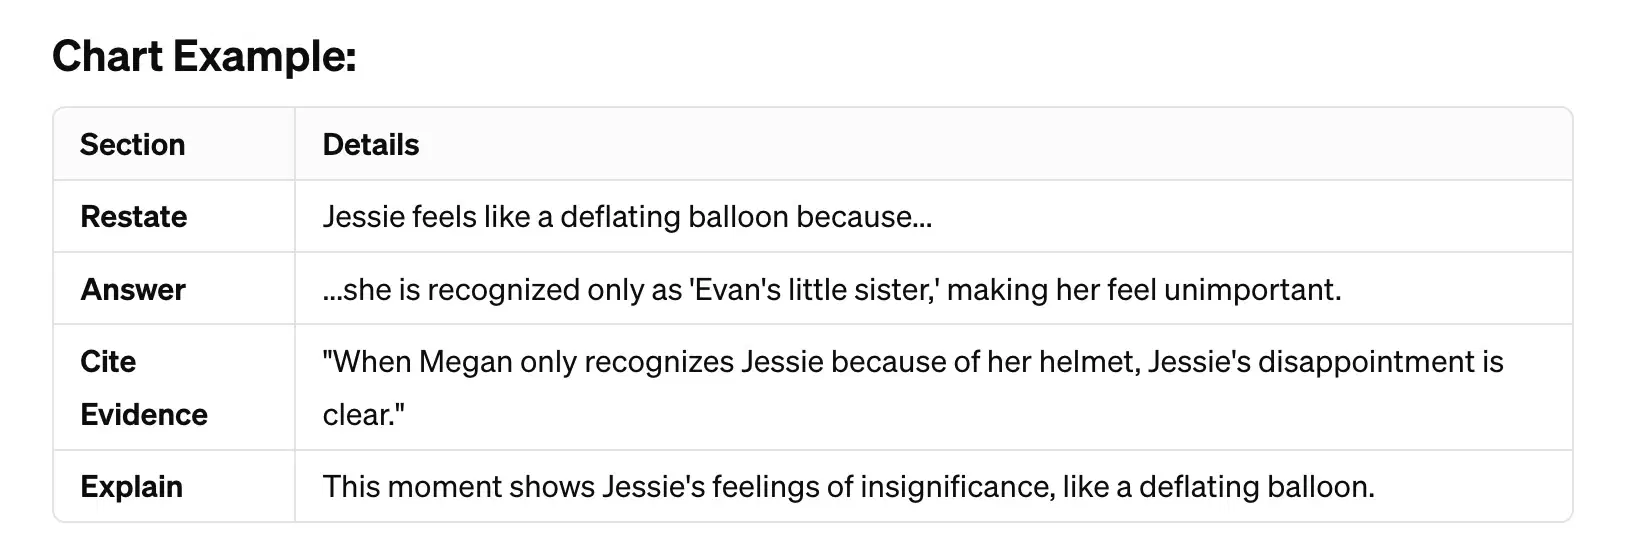Click the word 'unimportant' in the Answer row
The image size is (1630, 554).
click(1249, 290)
